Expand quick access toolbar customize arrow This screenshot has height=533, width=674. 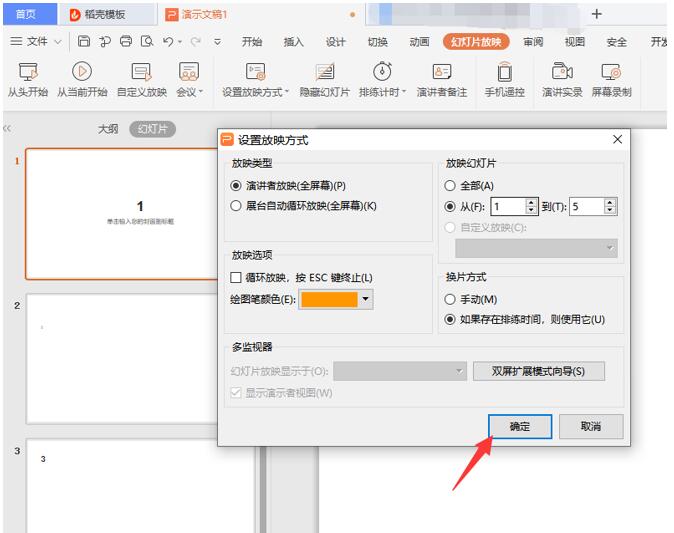pos(218,42)
